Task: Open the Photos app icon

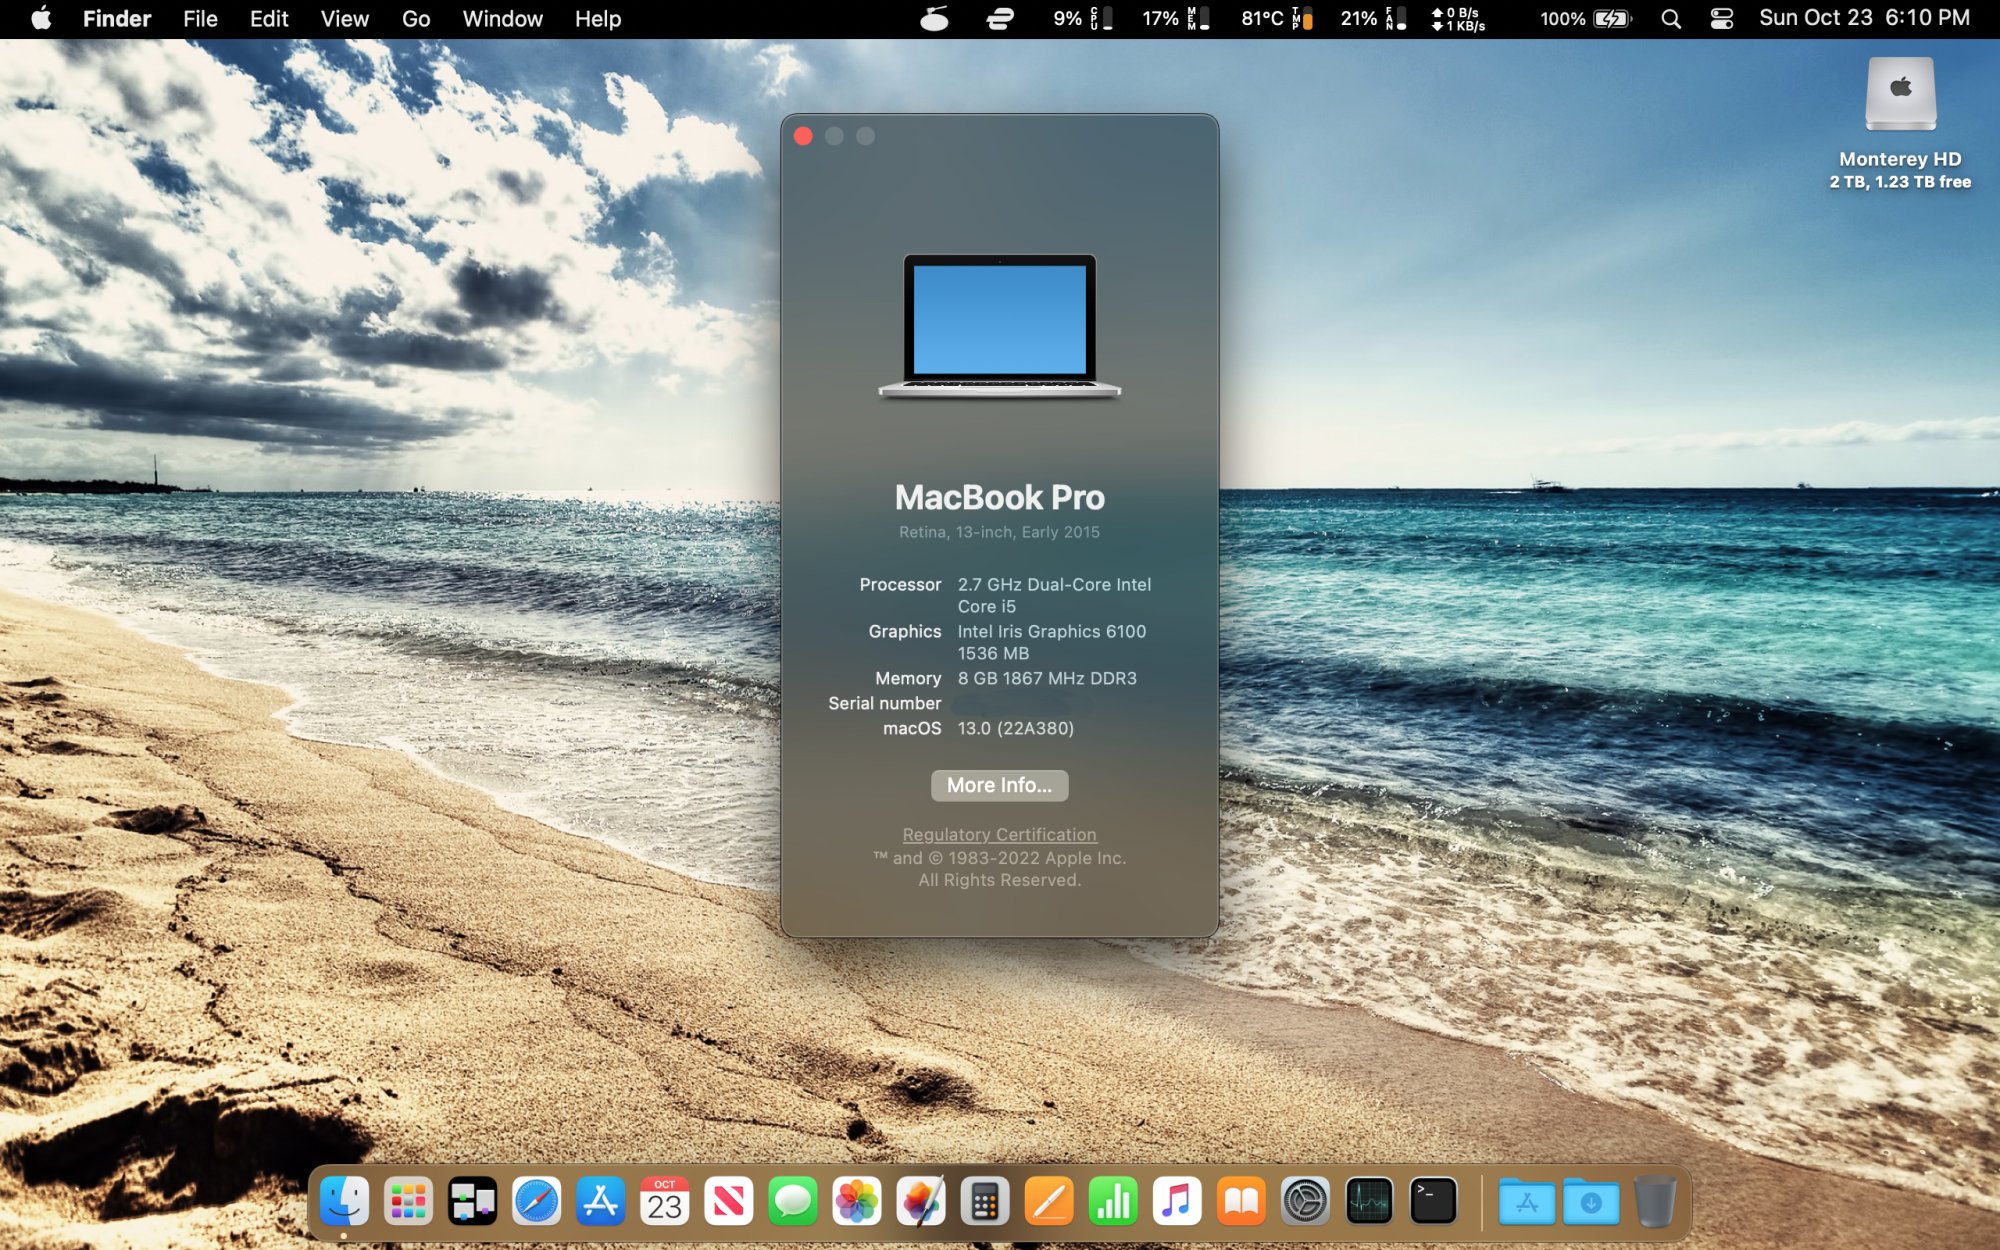Action: [857, 1201]
